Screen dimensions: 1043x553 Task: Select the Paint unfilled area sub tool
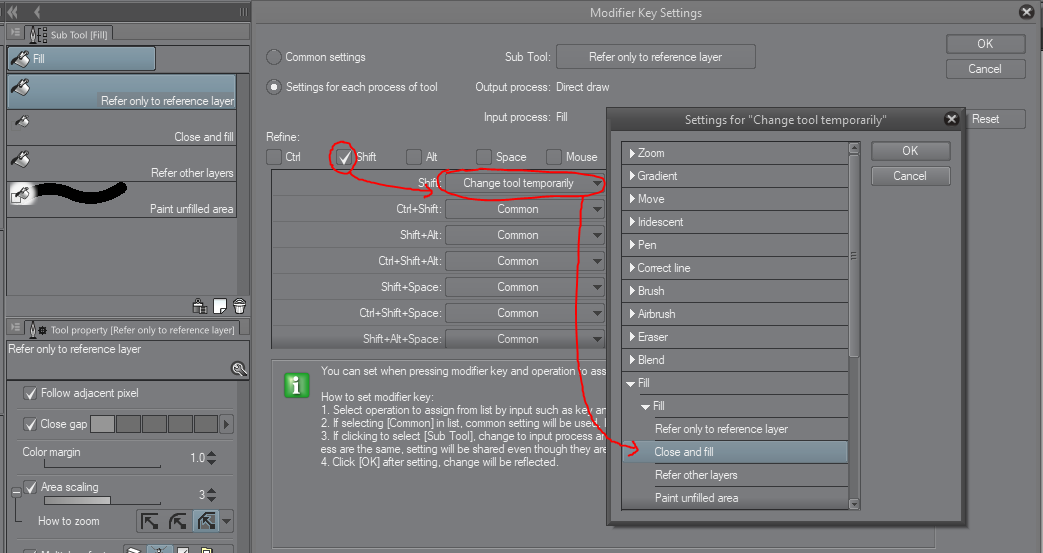[121, 198]
